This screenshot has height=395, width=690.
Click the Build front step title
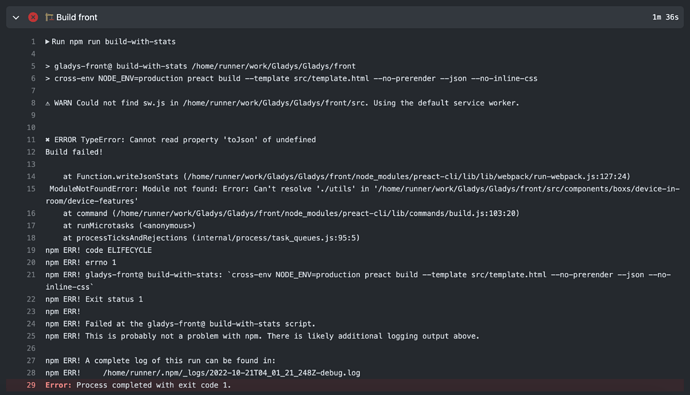click(77, 17)
